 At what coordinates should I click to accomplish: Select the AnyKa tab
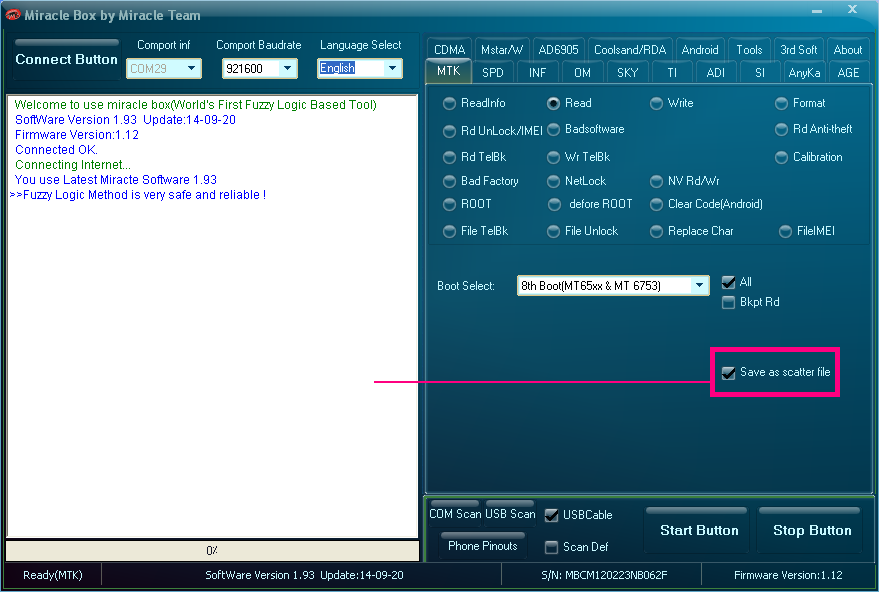804,72
